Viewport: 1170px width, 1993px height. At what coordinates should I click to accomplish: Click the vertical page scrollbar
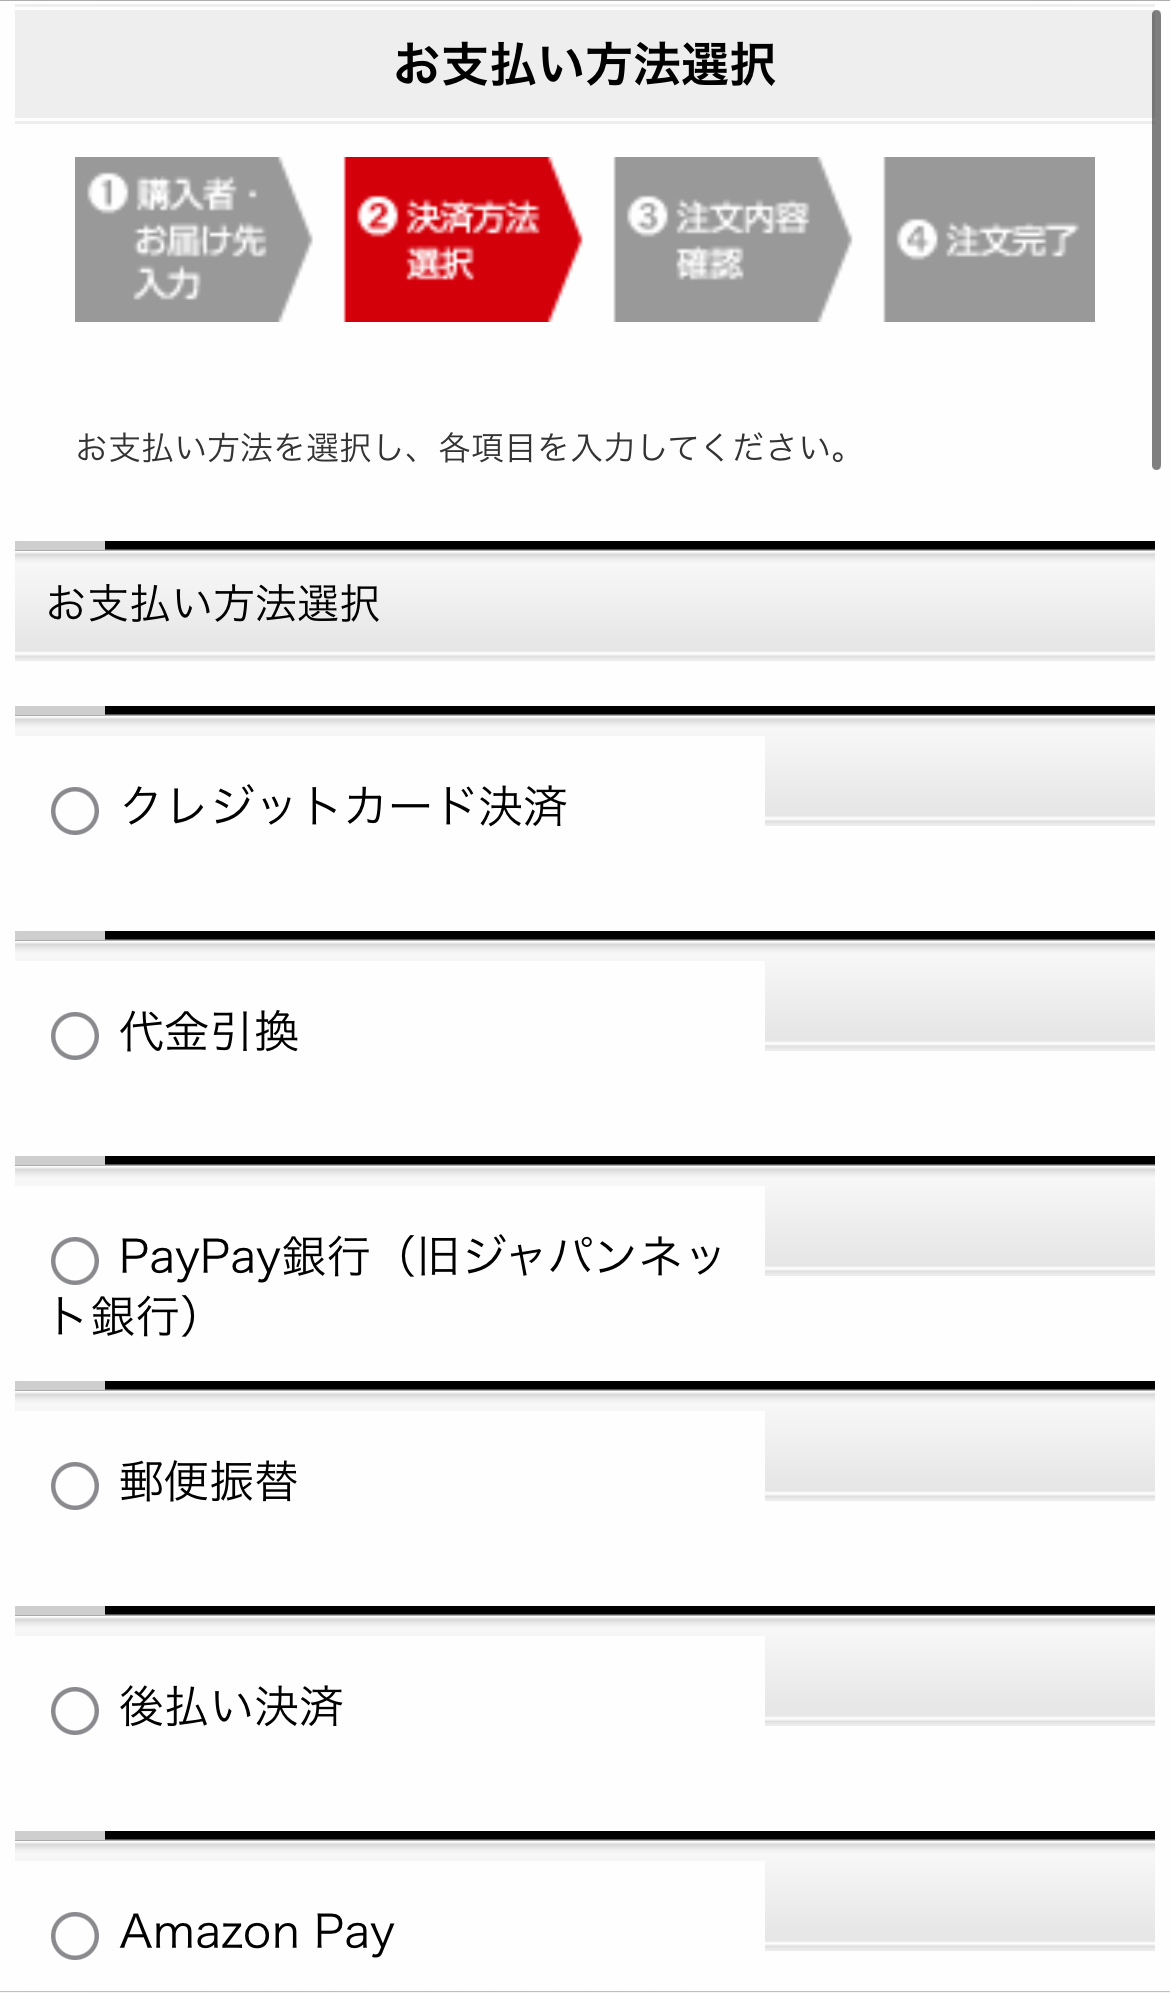[1156, 240]
